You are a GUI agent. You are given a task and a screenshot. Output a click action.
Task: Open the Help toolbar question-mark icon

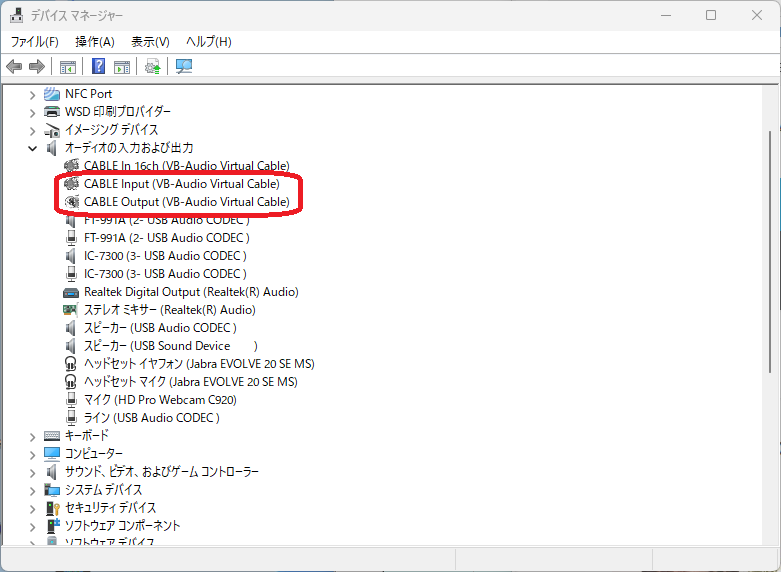(99, 66)
